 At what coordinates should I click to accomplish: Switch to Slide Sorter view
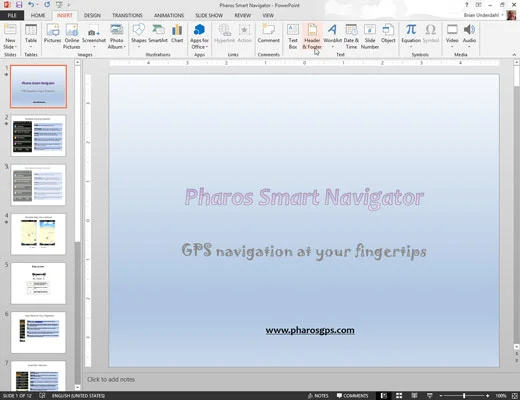click(399, 396)
